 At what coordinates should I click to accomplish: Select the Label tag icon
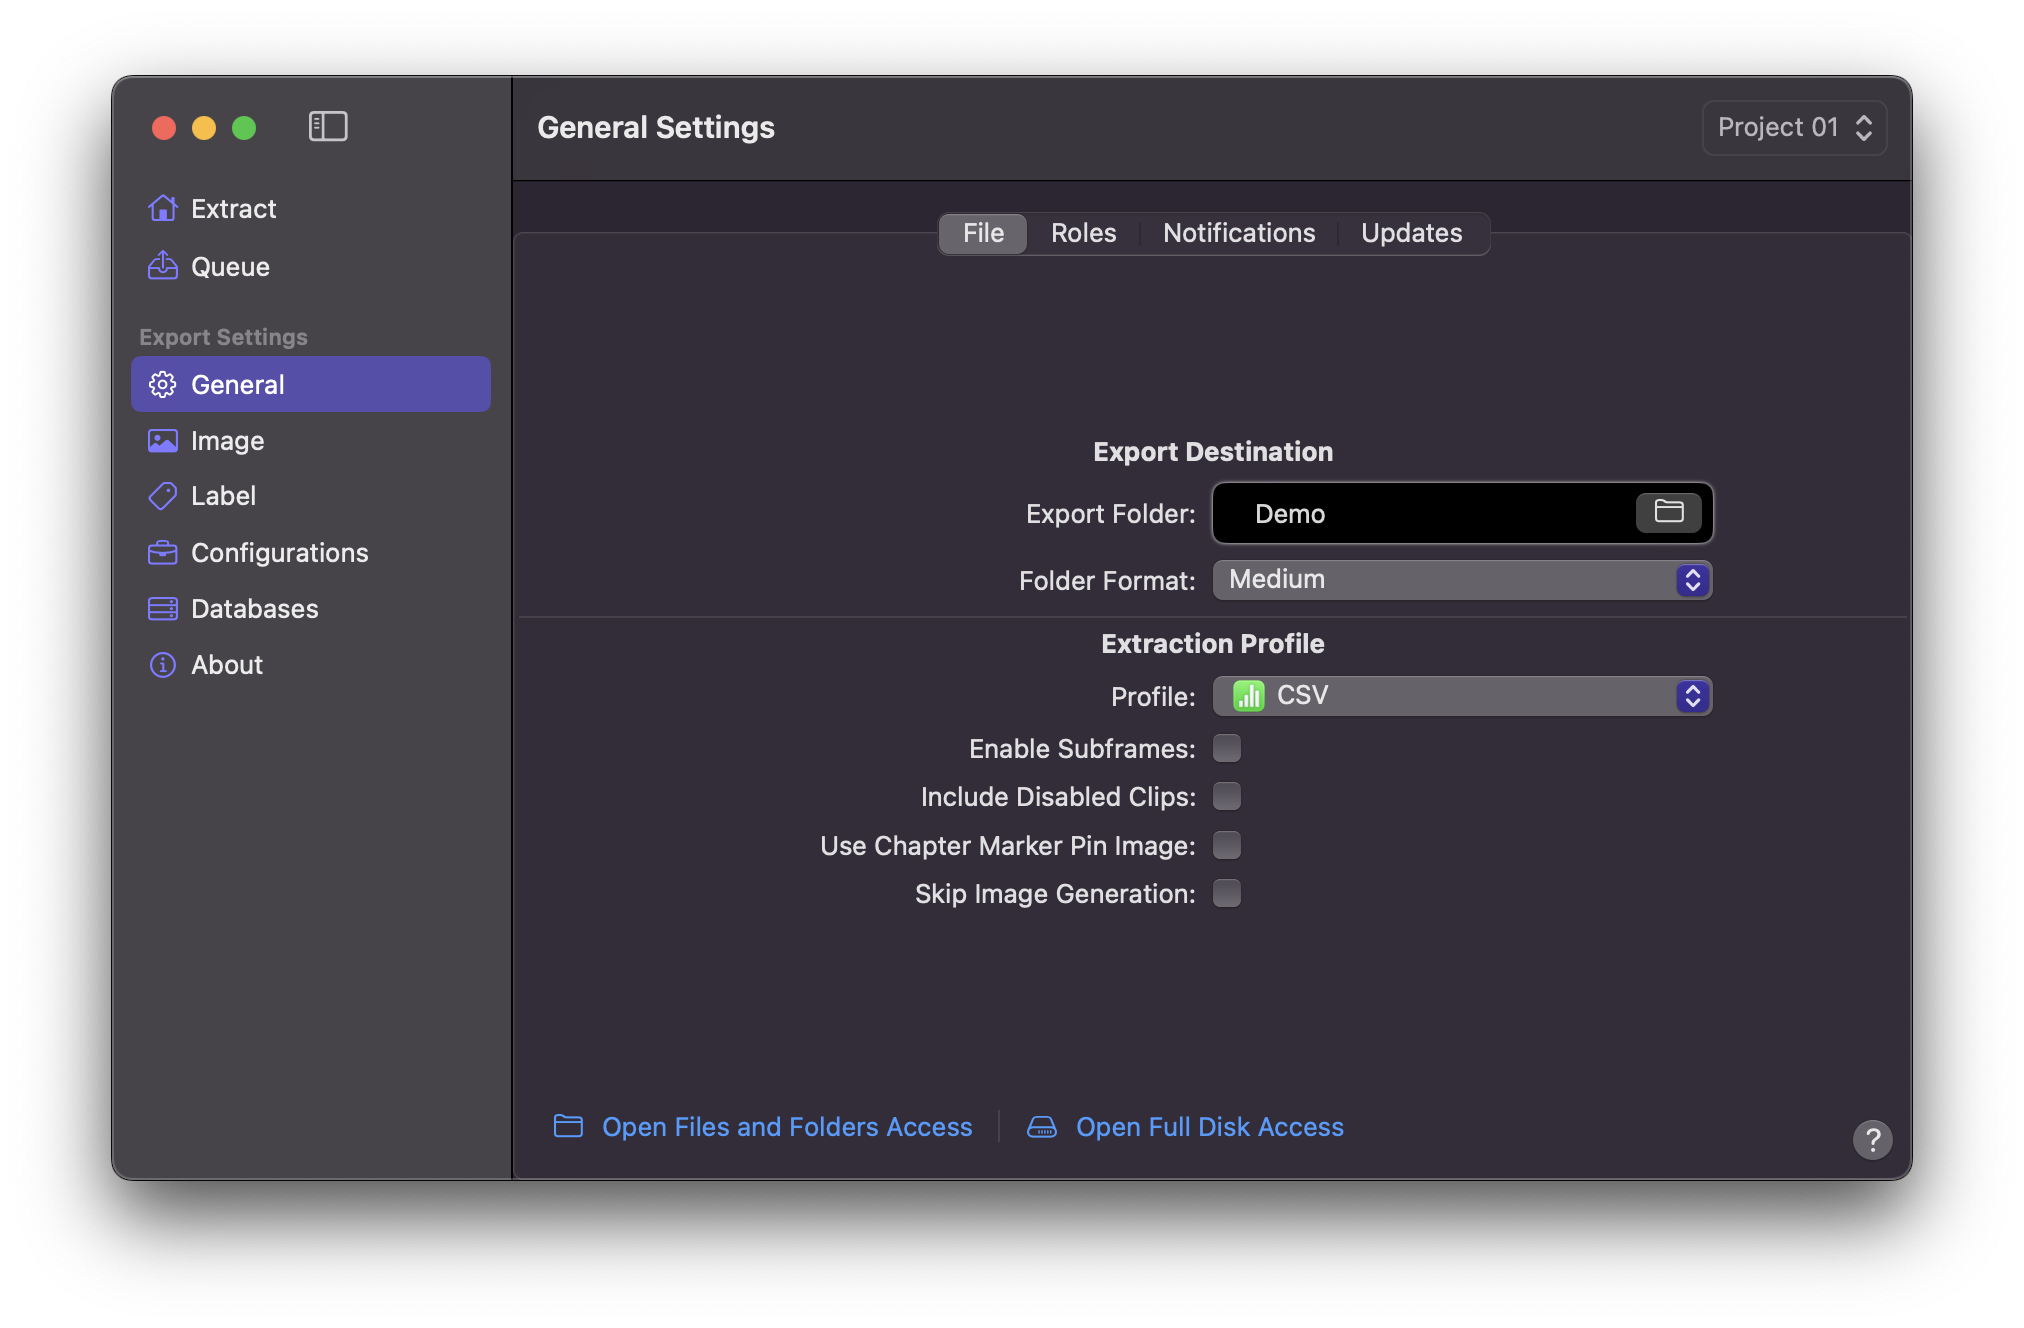click(163, 496)
